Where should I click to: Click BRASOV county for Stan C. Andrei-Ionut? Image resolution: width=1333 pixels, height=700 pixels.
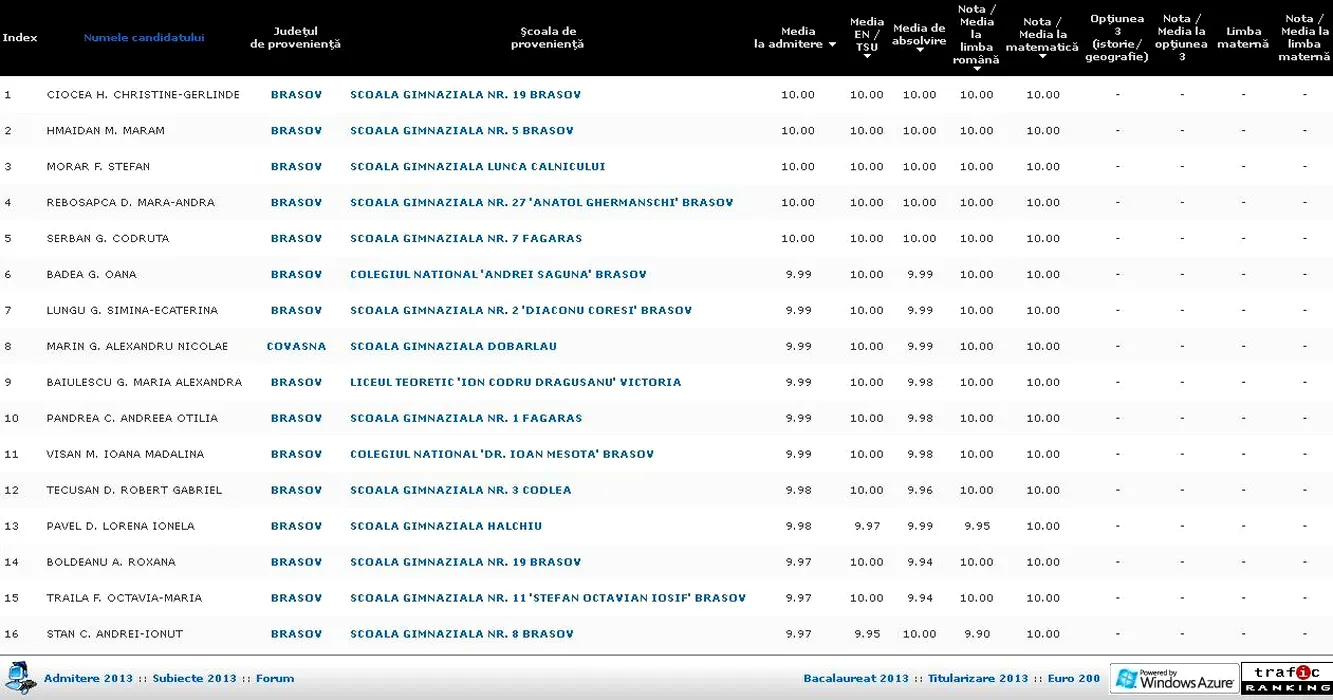pyautogui.click(x=296, y=634)
